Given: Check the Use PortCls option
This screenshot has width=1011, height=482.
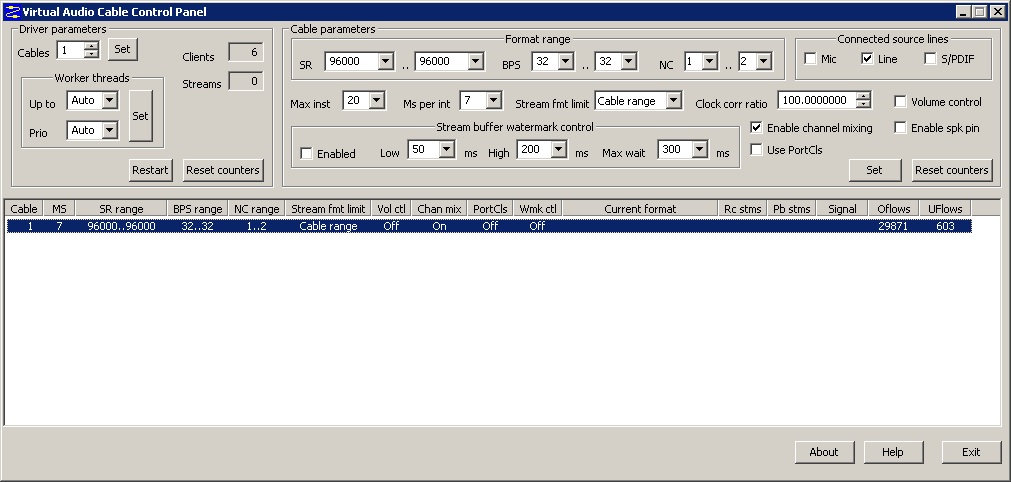Looking at the screenshot, I should [x=756, y=149].
